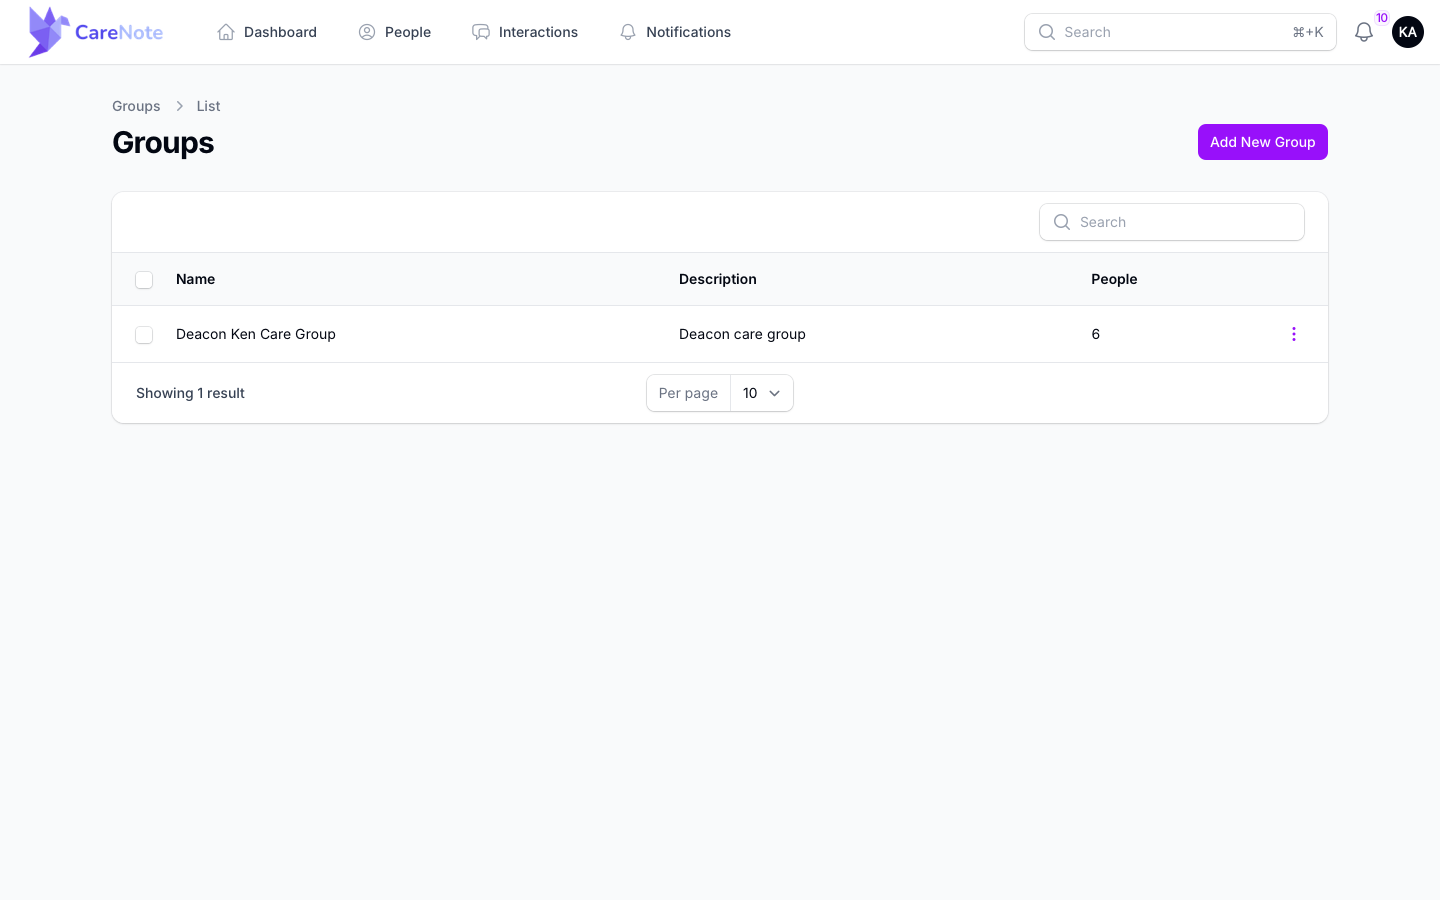
Task: Switch to the Interactions section
Action: point(525,32)
